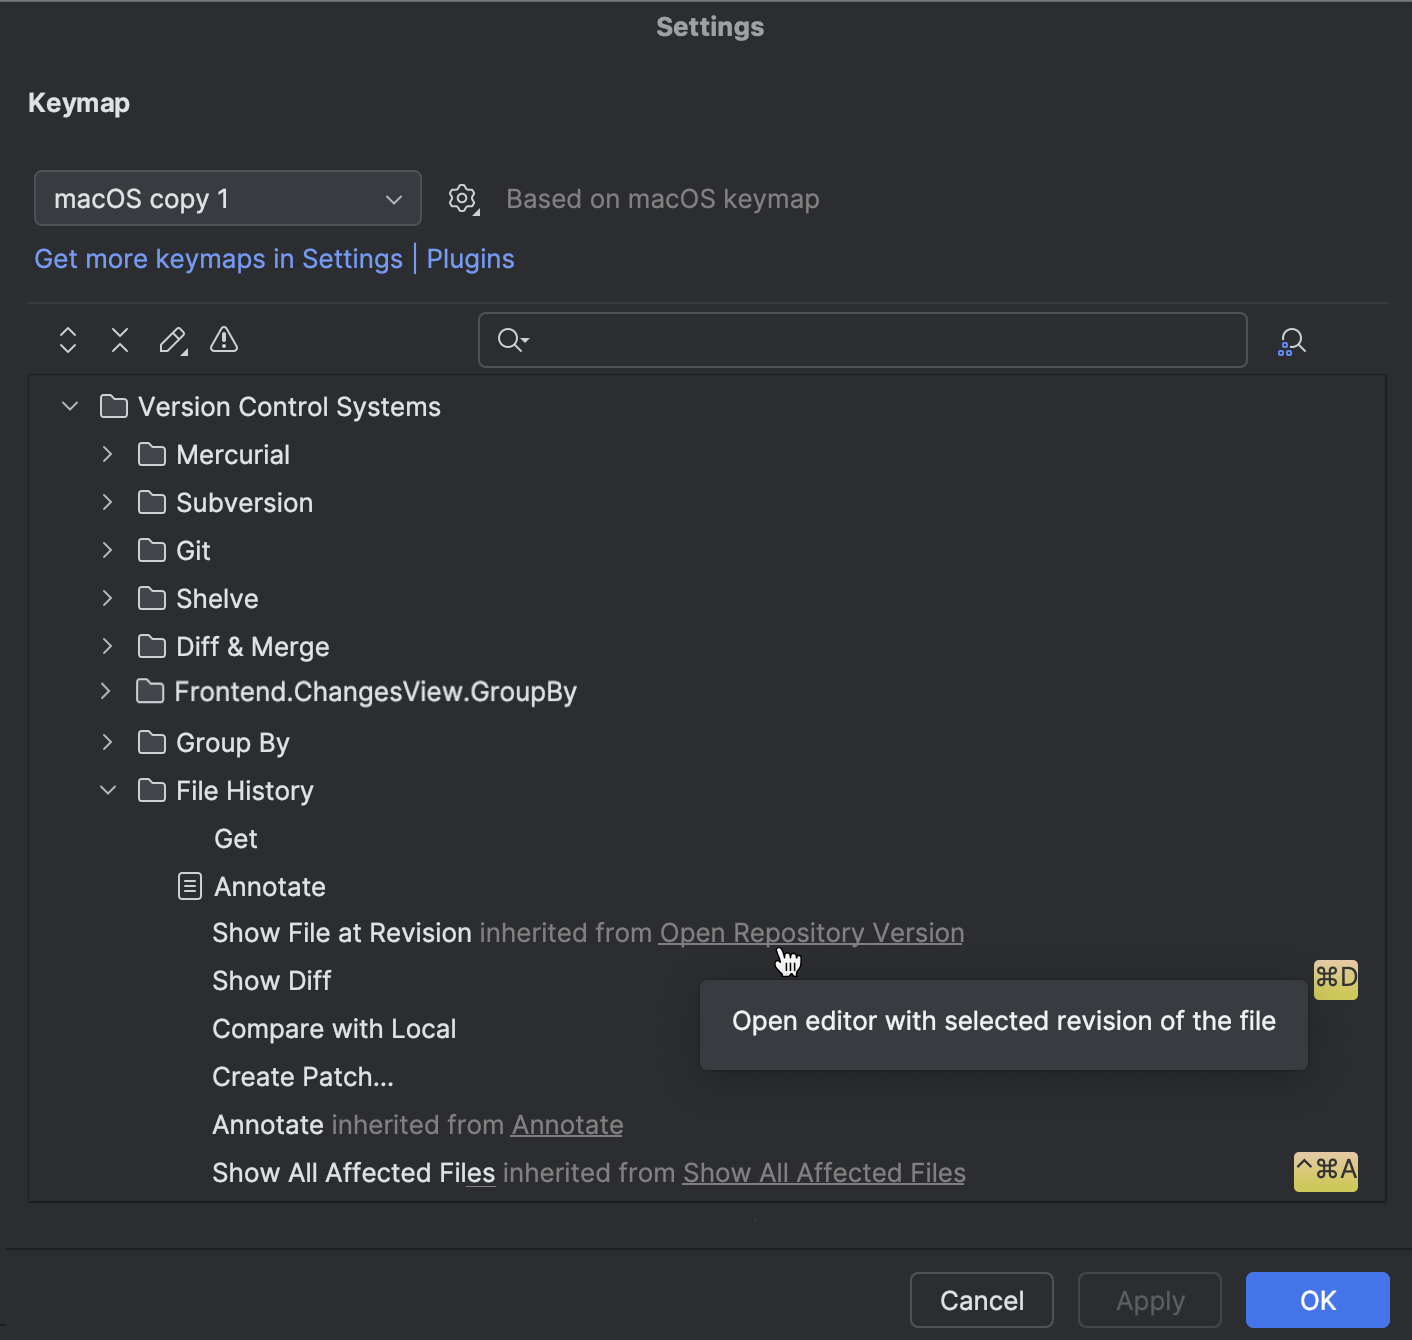Click inside the shortcut search field

click(x=860, y=340)
